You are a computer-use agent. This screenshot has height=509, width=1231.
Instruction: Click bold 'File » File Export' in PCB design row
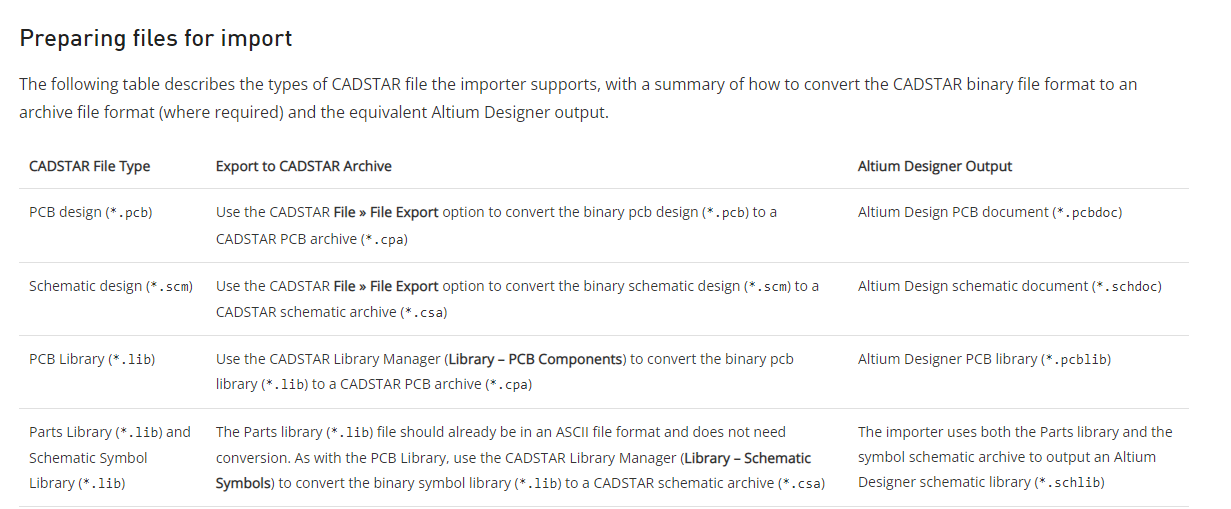coord(386,213)
